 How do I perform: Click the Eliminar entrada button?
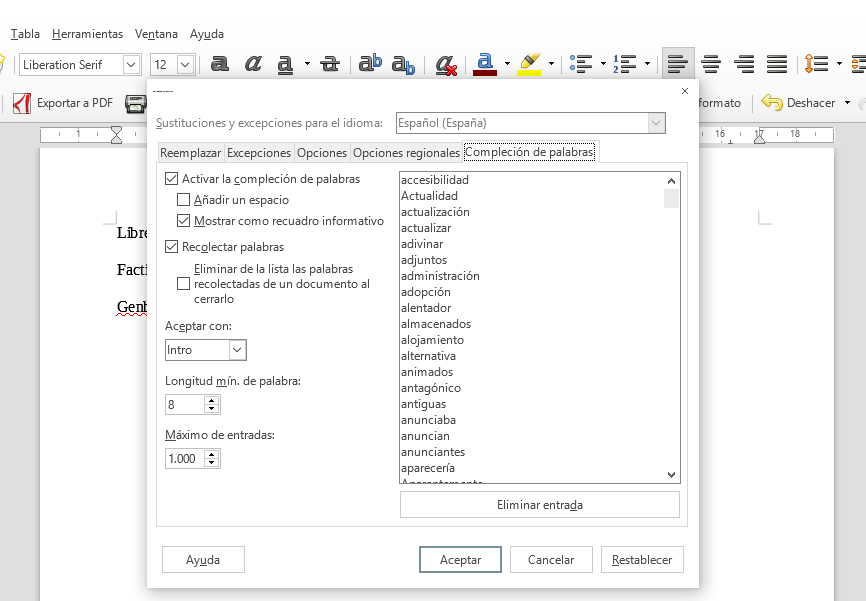[x=539, y=504]
